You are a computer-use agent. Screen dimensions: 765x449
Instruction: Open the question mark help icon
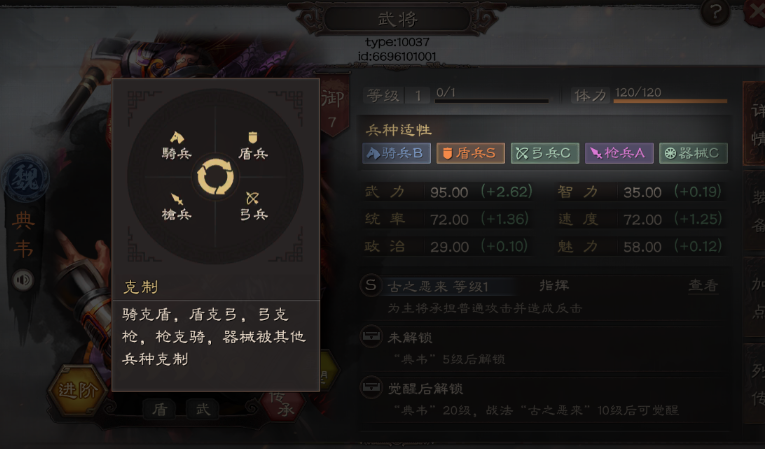point(715,12)
